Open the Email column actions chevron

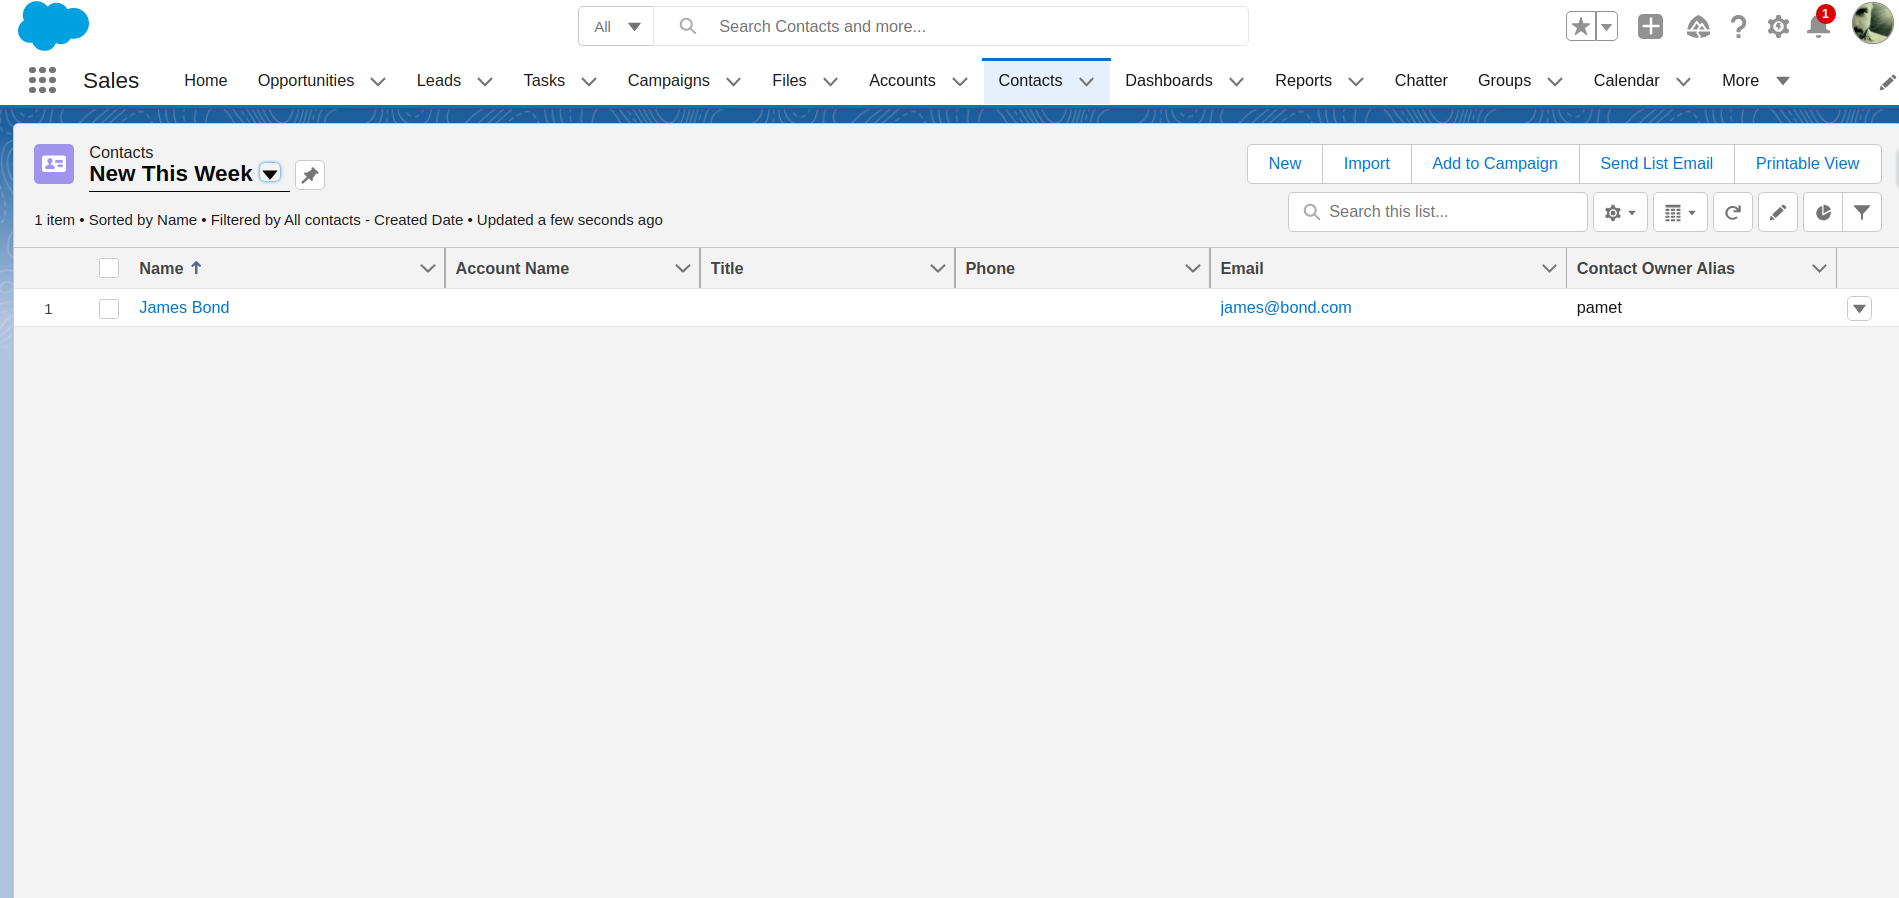pyautogui.click(x=1549, y=268)
